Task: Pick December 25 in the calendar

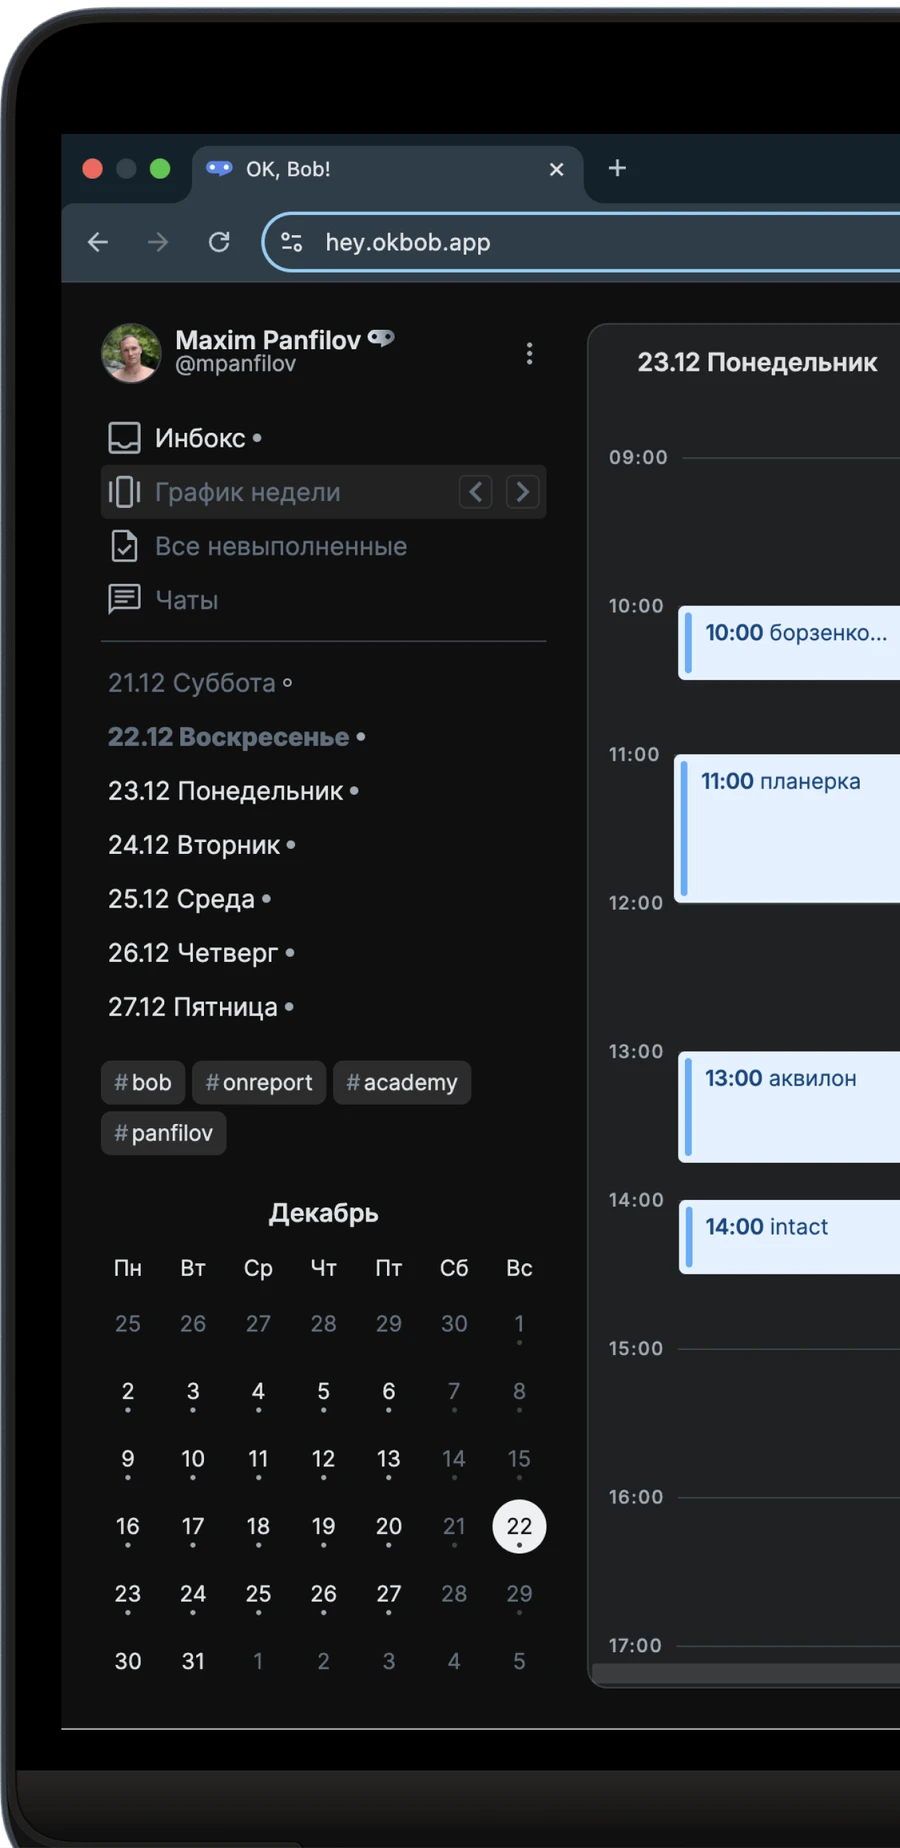Action: click(258, 1594)
